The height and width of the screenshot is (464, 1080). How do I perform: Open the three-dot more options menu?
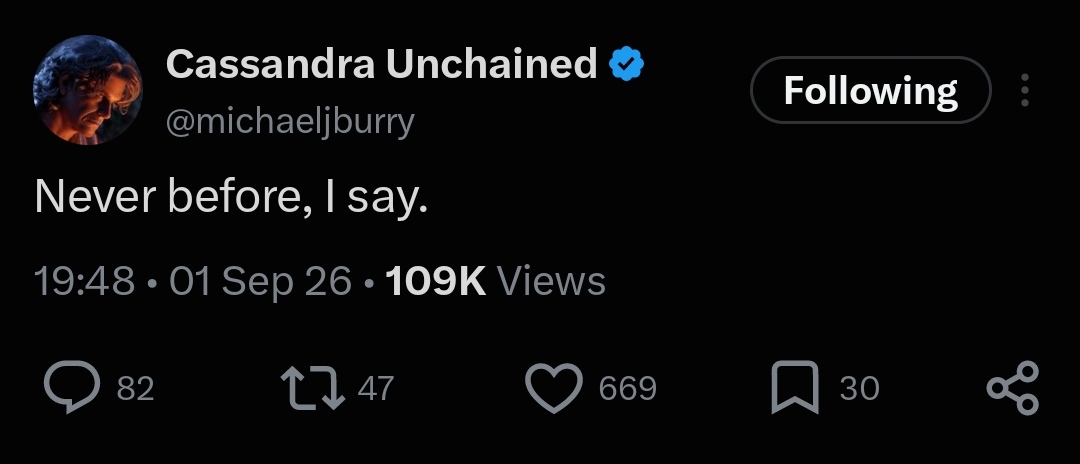[x=1025, y=89]
